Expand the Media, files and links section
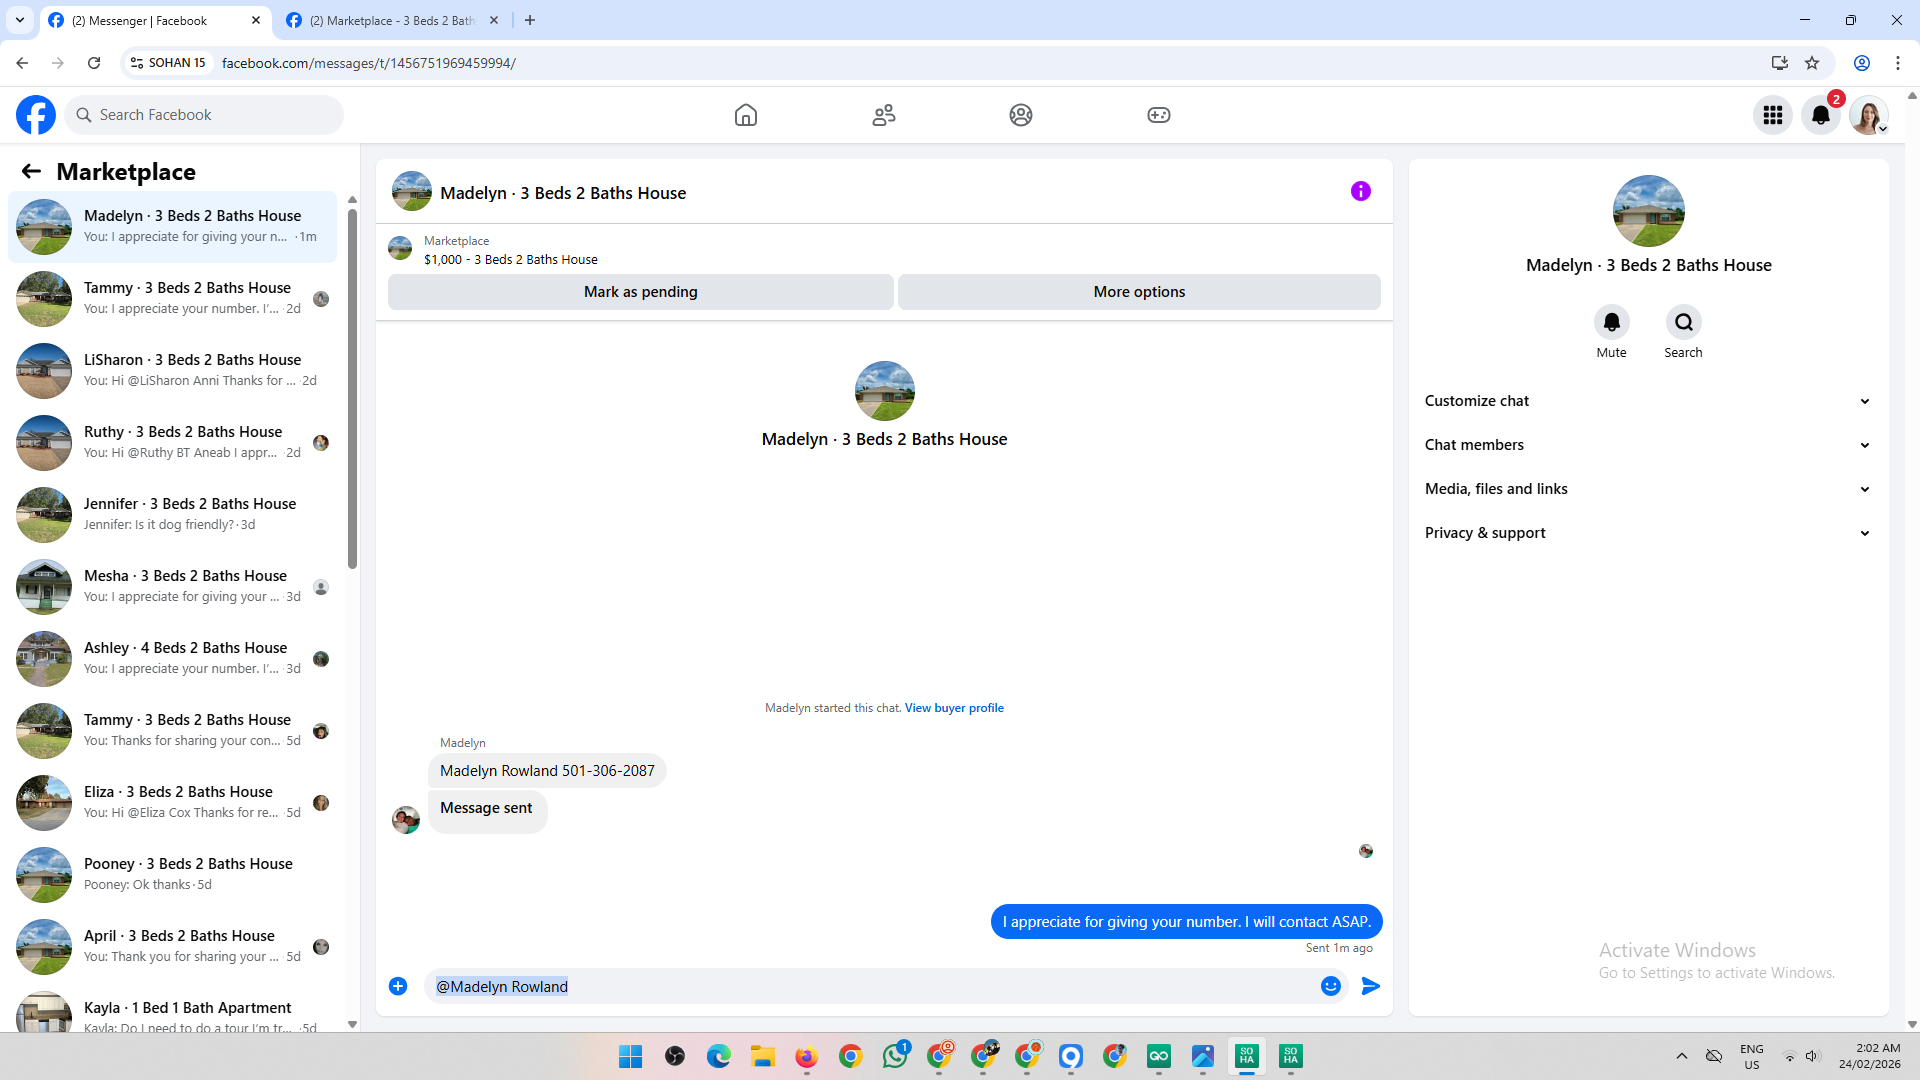This screenshot has height=1080, width=1920. click(x=1647, y=489)
